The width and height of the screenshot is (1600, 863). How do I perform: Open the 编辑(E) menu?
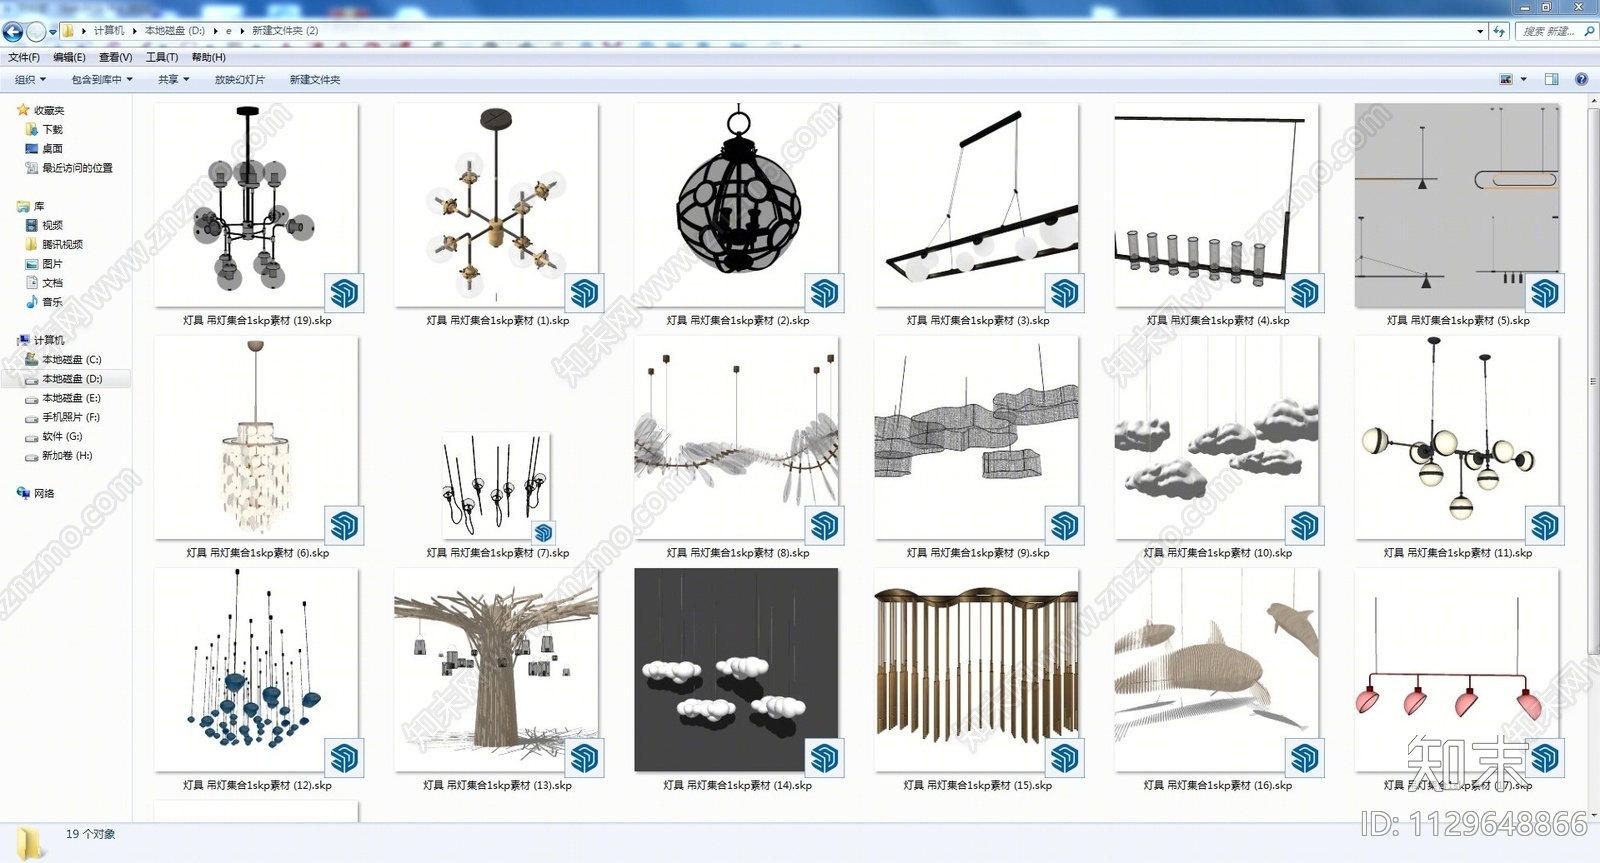pyautogui.click(x=69, y=57)
